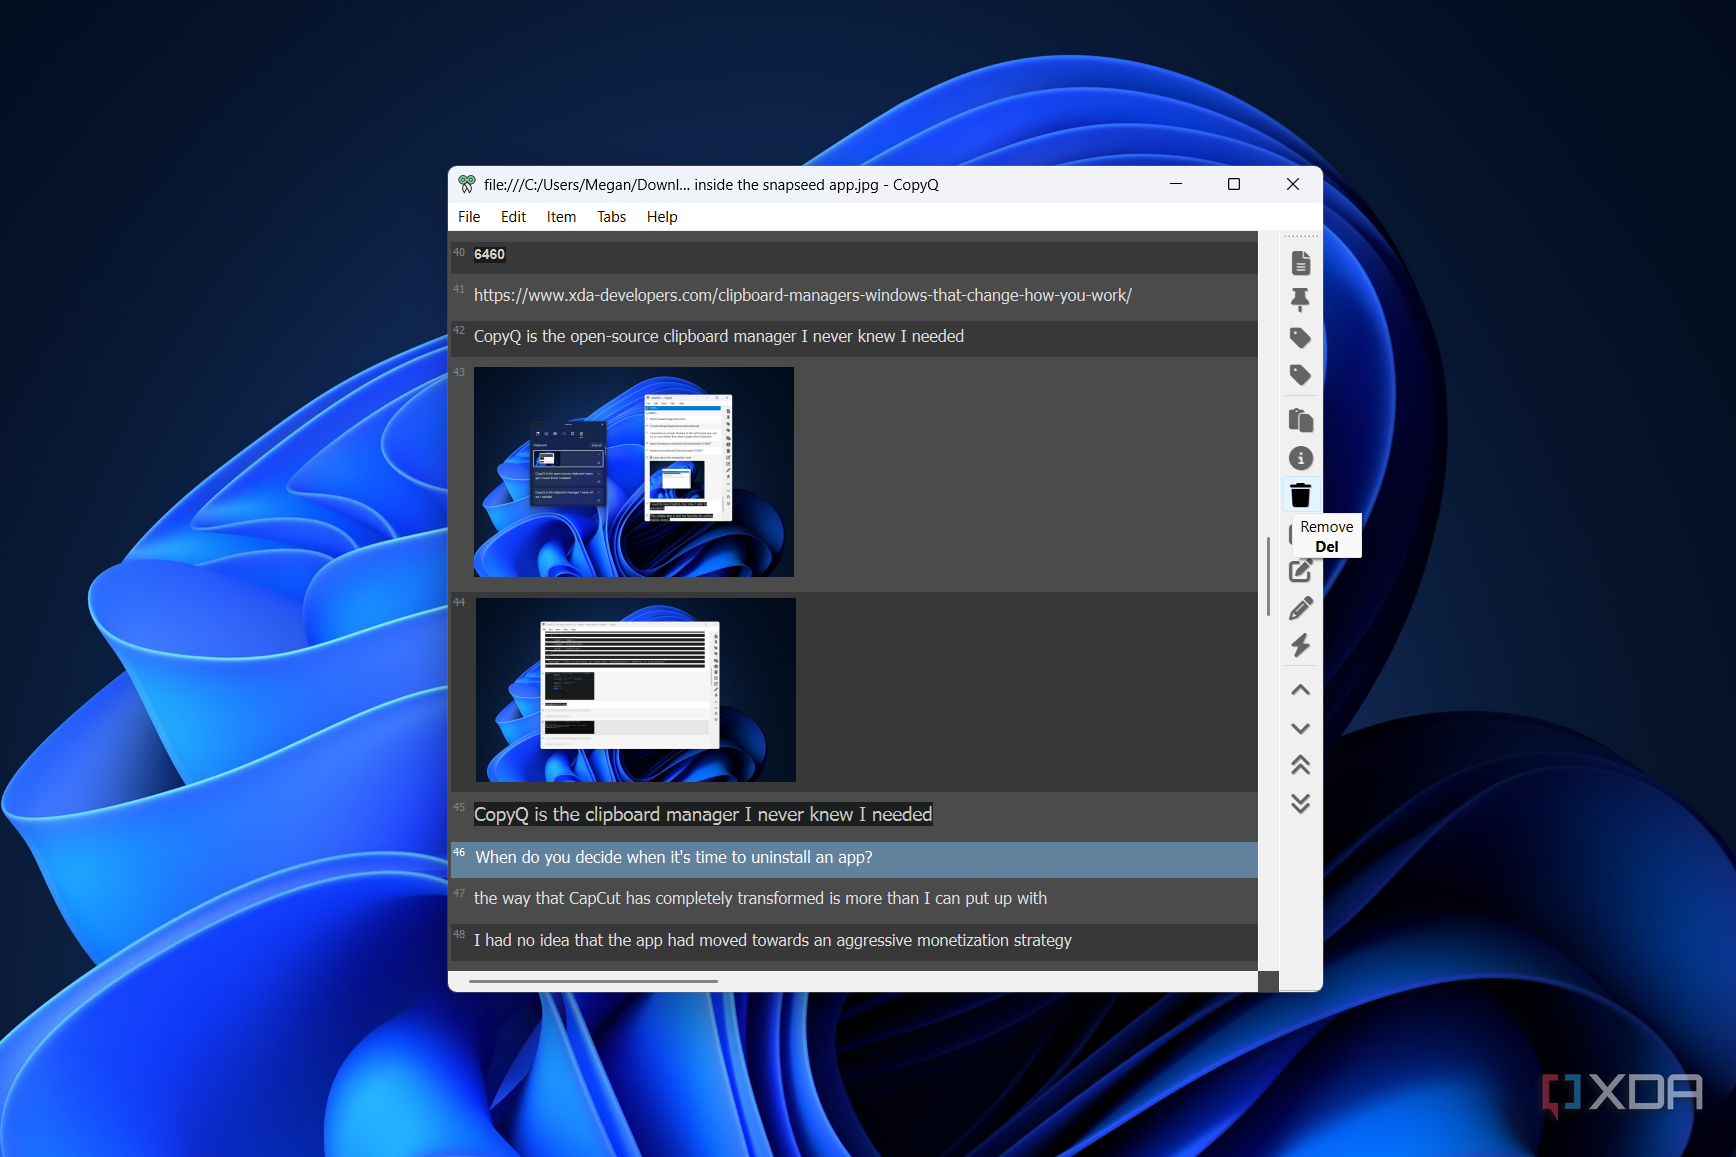Select image item 43 showing two windows
This screenshot has height=1157, width=1736.
854,473
